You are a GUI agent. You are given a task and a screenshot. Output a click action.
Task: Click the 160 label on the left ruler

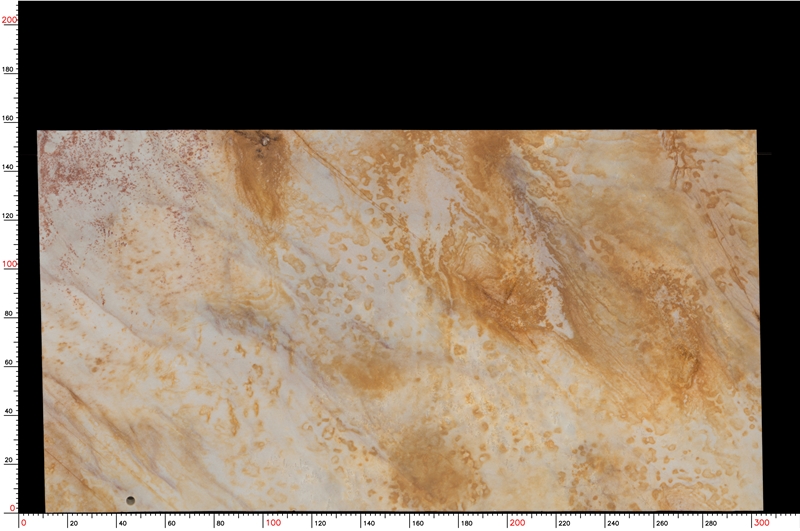point(8,118)
